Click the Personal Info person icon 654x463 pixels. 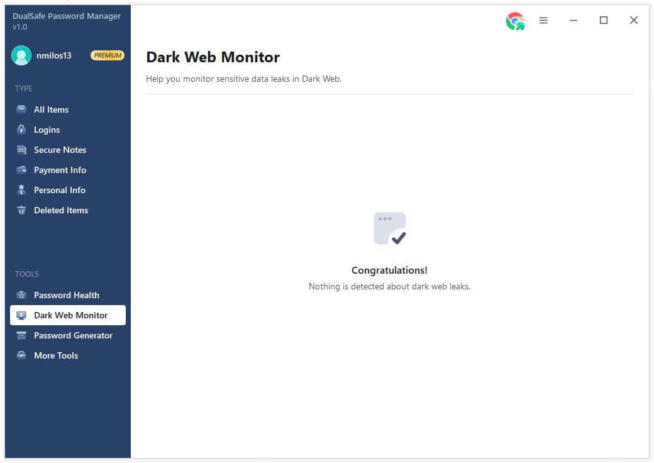click(x=21, y=190)
